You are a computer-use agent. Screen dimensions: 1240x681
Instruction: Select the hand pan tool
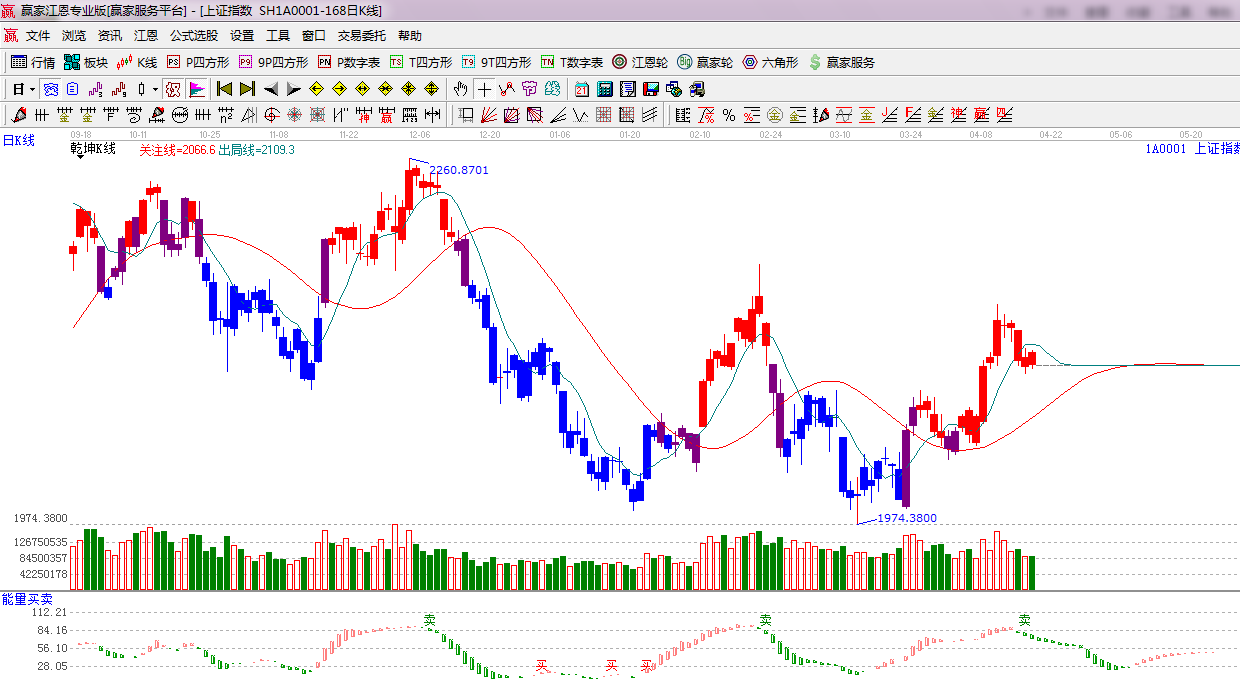[460, 89]
